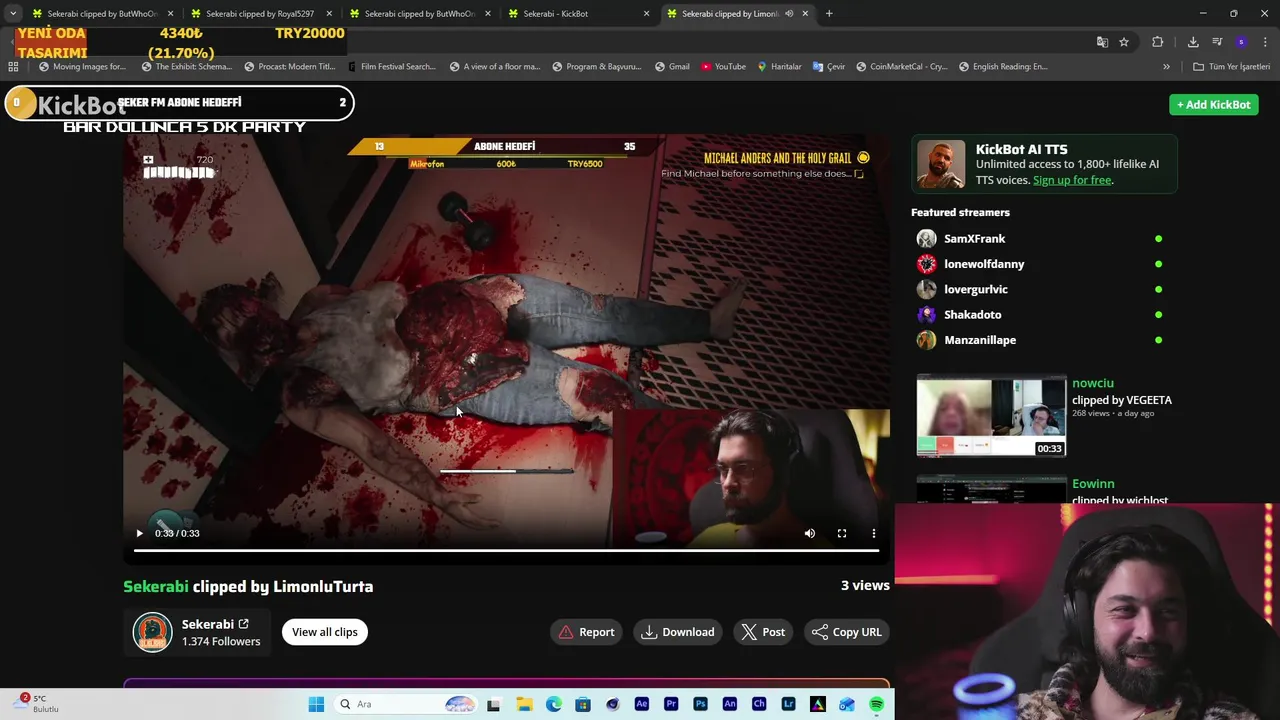Close the Royal5297 clip tab

pyautogui.click(x=329, y=14)
